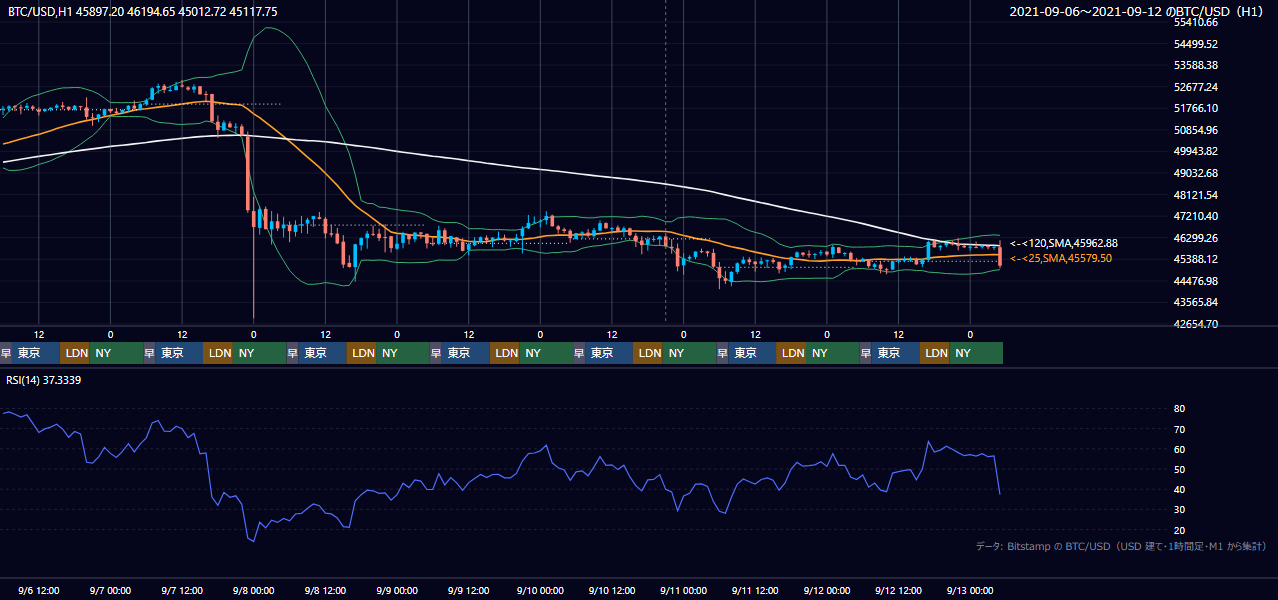Viewport: 1278px width, 600px height.
Task: Click the 48121.54 price axis label
Action: coord(1196,195)
